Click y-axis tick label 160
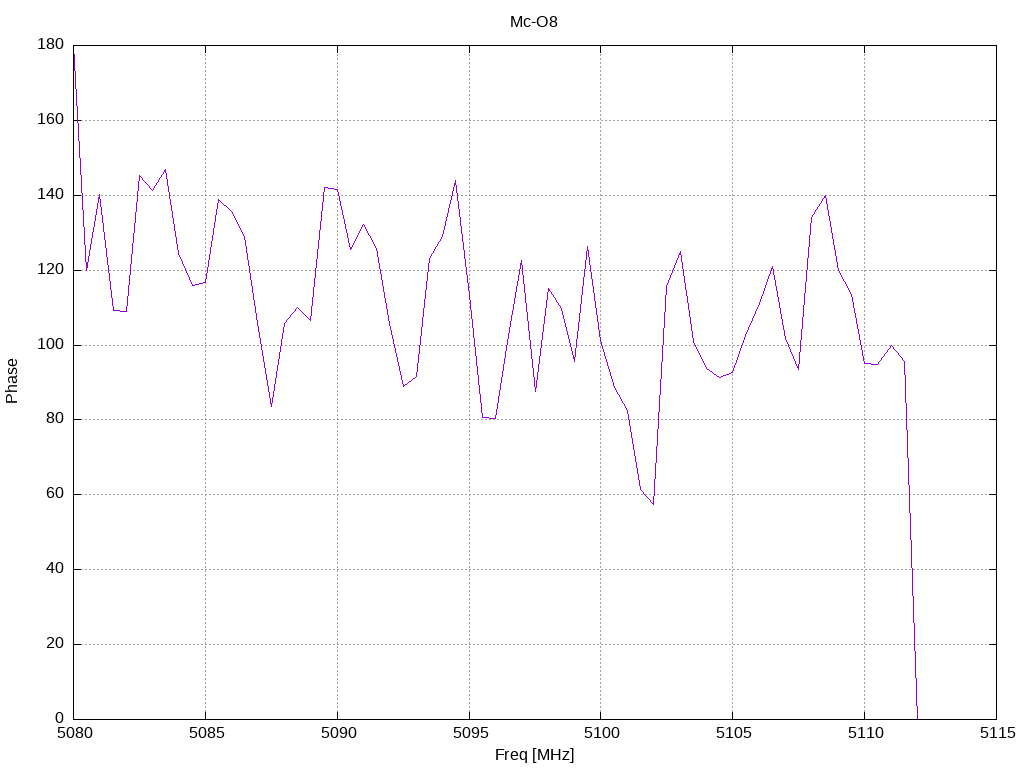 pyautogui.click(x=51, y=120)
